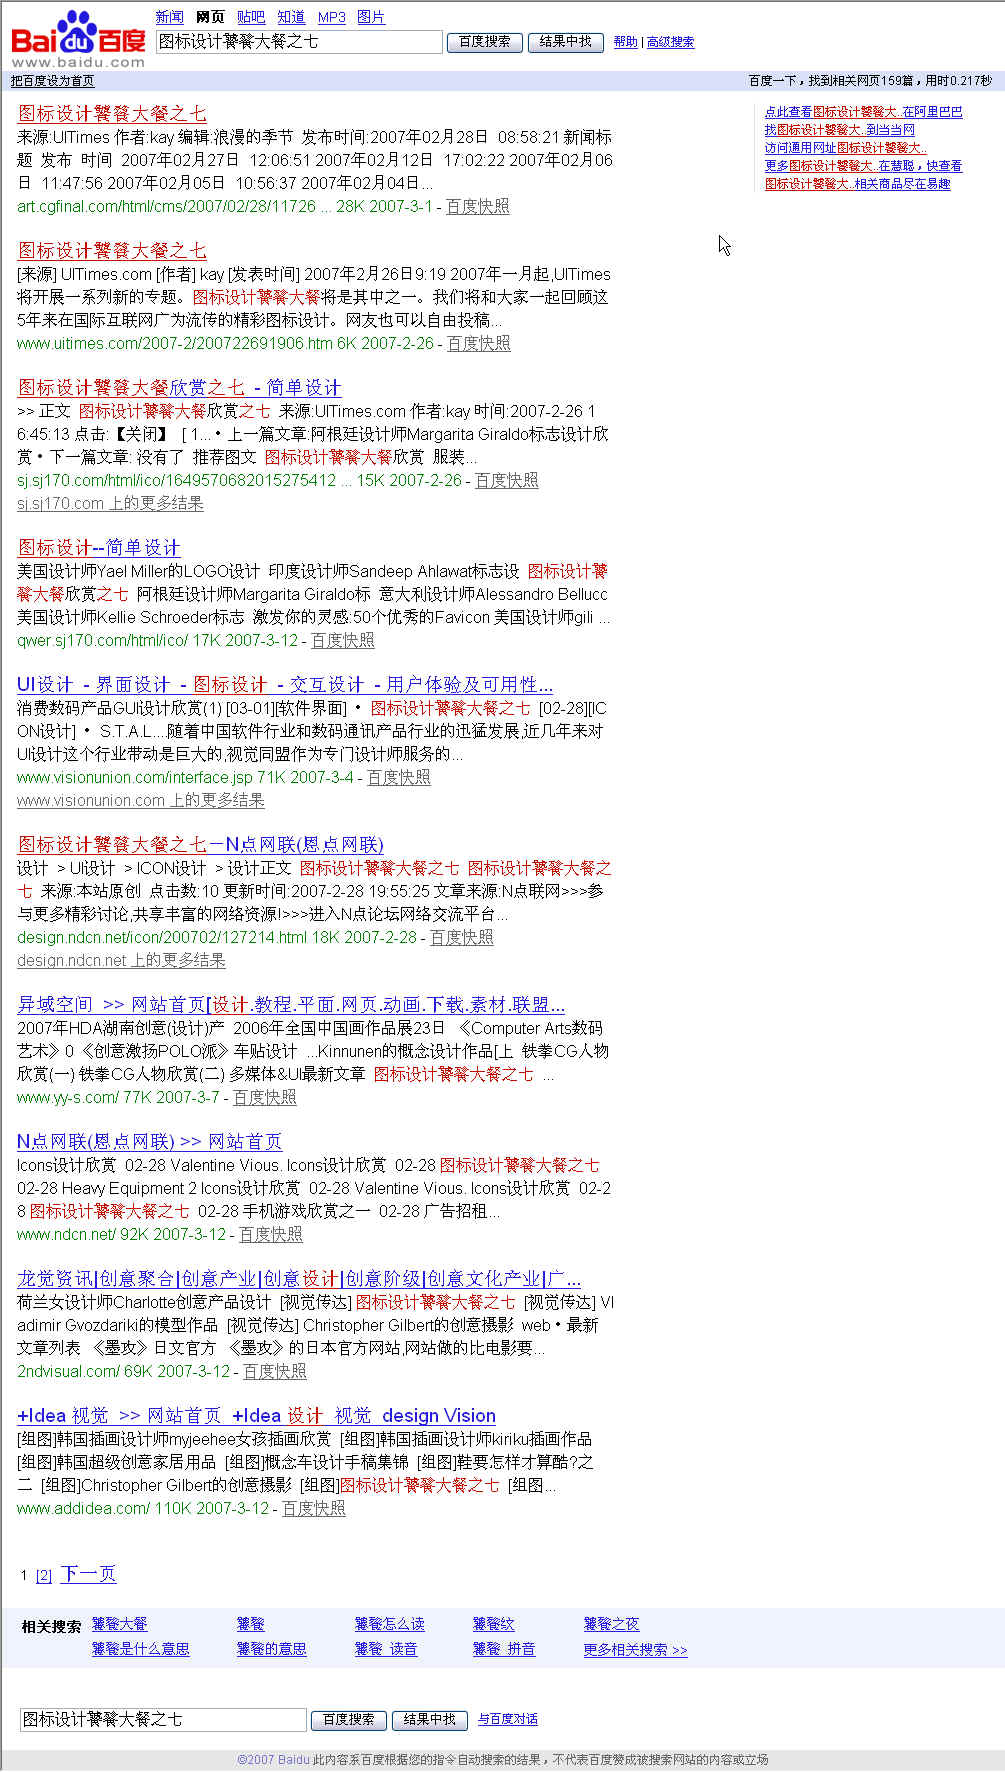The image size is (1005, 1772).
Task: Show design.ndcn.net 上的更多结果
Action: click(121, 960)
